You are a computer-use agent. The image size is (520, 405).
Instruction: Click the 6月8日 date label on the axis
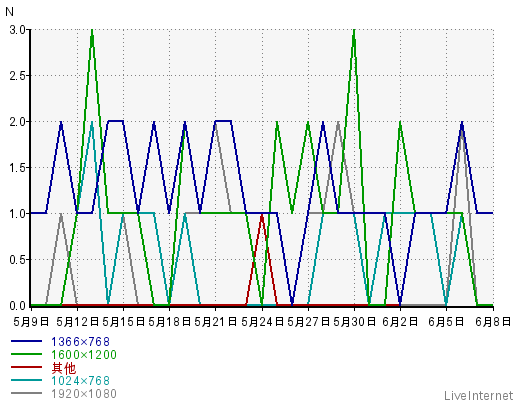pos(493,322)
